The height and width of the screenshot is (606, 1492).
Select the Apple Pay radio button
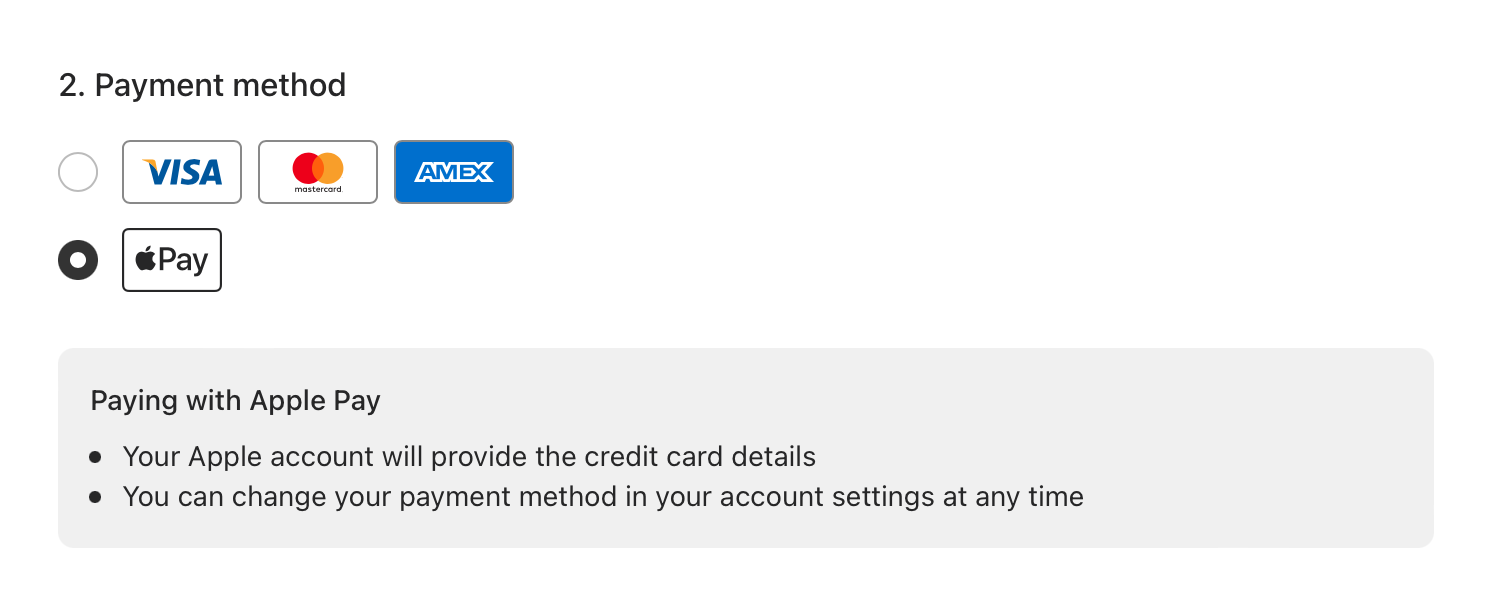pyautogui.click(x=78, y=260)
